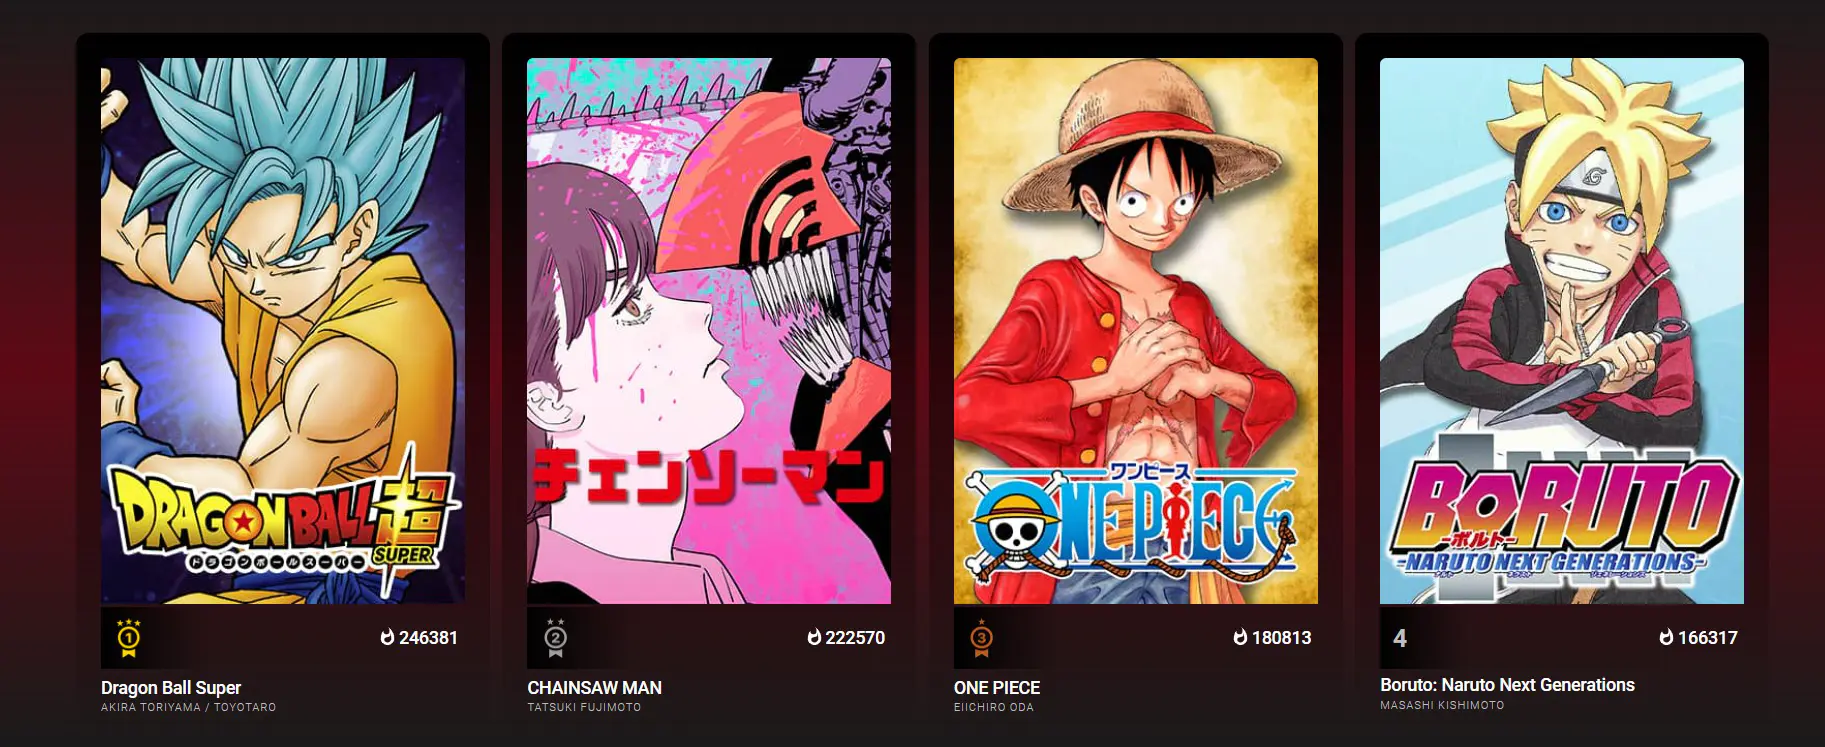Open the Chainsaw Man cover image
Viewport: 1825px width, 747px height.
click(709, 331)
